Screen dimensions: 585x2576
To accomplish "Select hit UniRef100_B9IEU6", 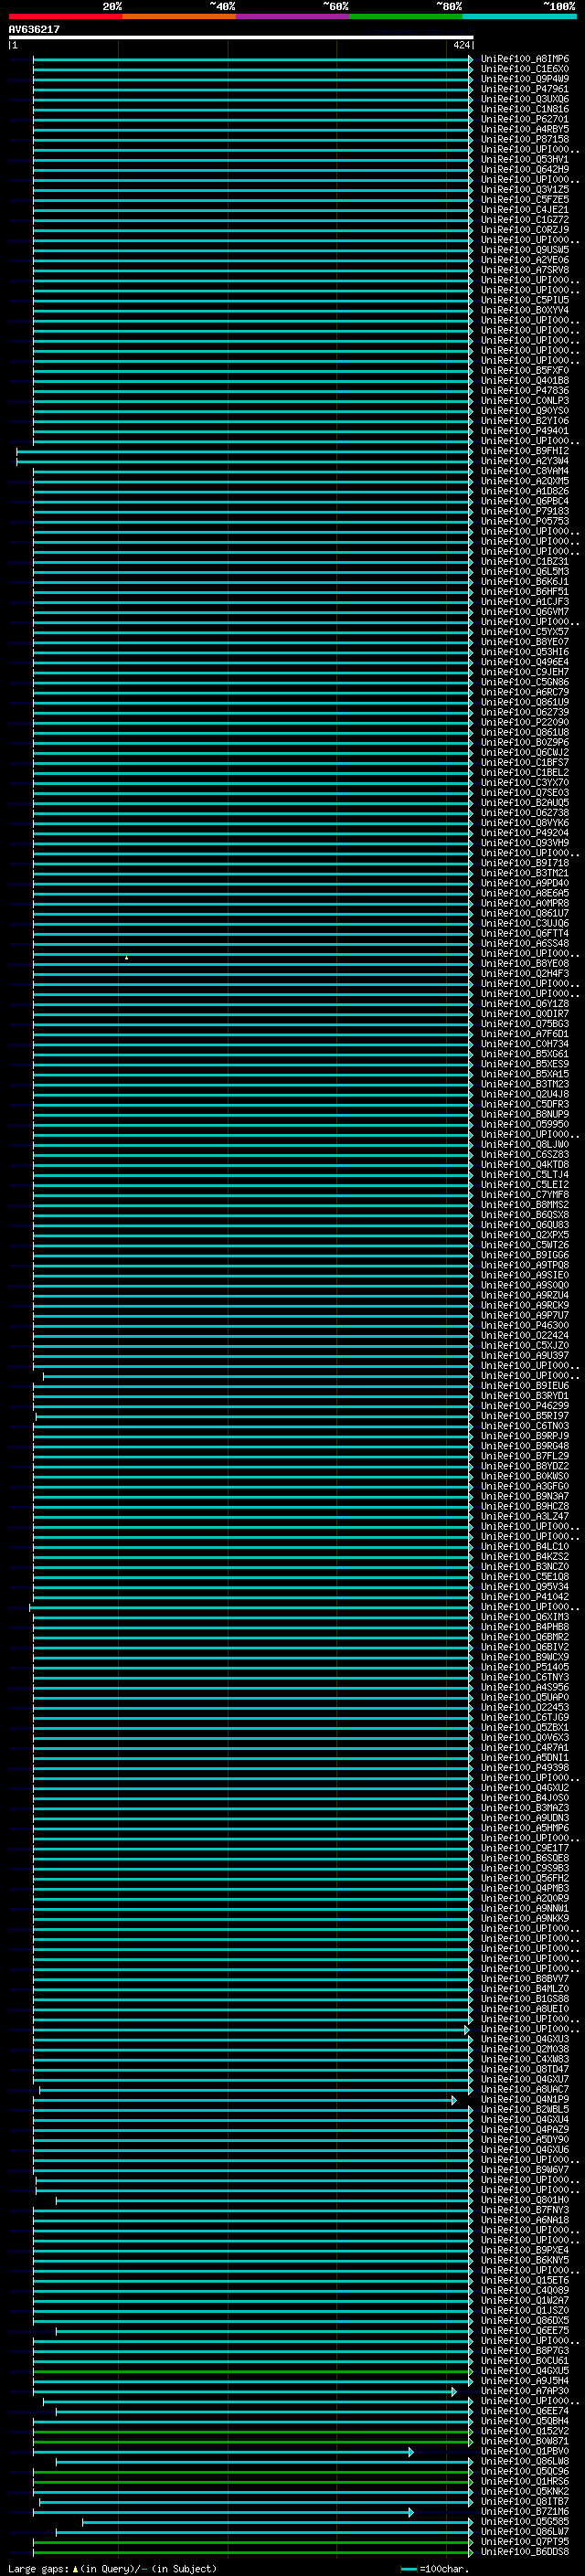I will click(524, 1386).
